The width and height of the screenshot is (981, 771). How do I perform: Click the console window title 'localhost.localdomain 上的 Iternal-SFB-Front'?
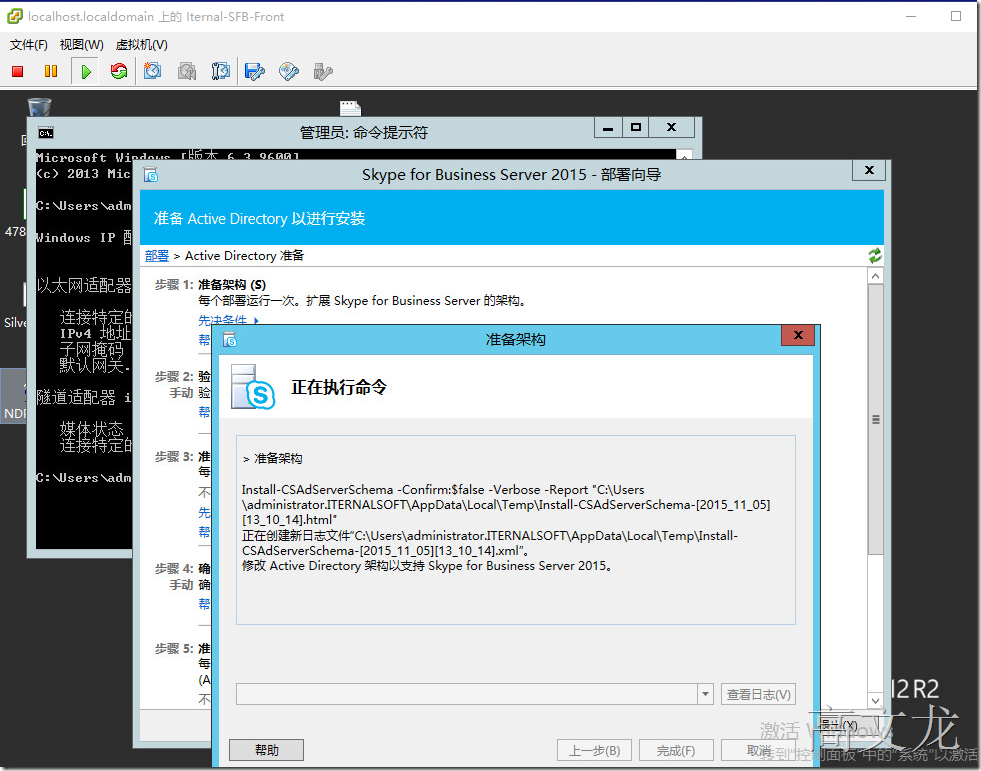pyautogui.click(x=156, y=17)
